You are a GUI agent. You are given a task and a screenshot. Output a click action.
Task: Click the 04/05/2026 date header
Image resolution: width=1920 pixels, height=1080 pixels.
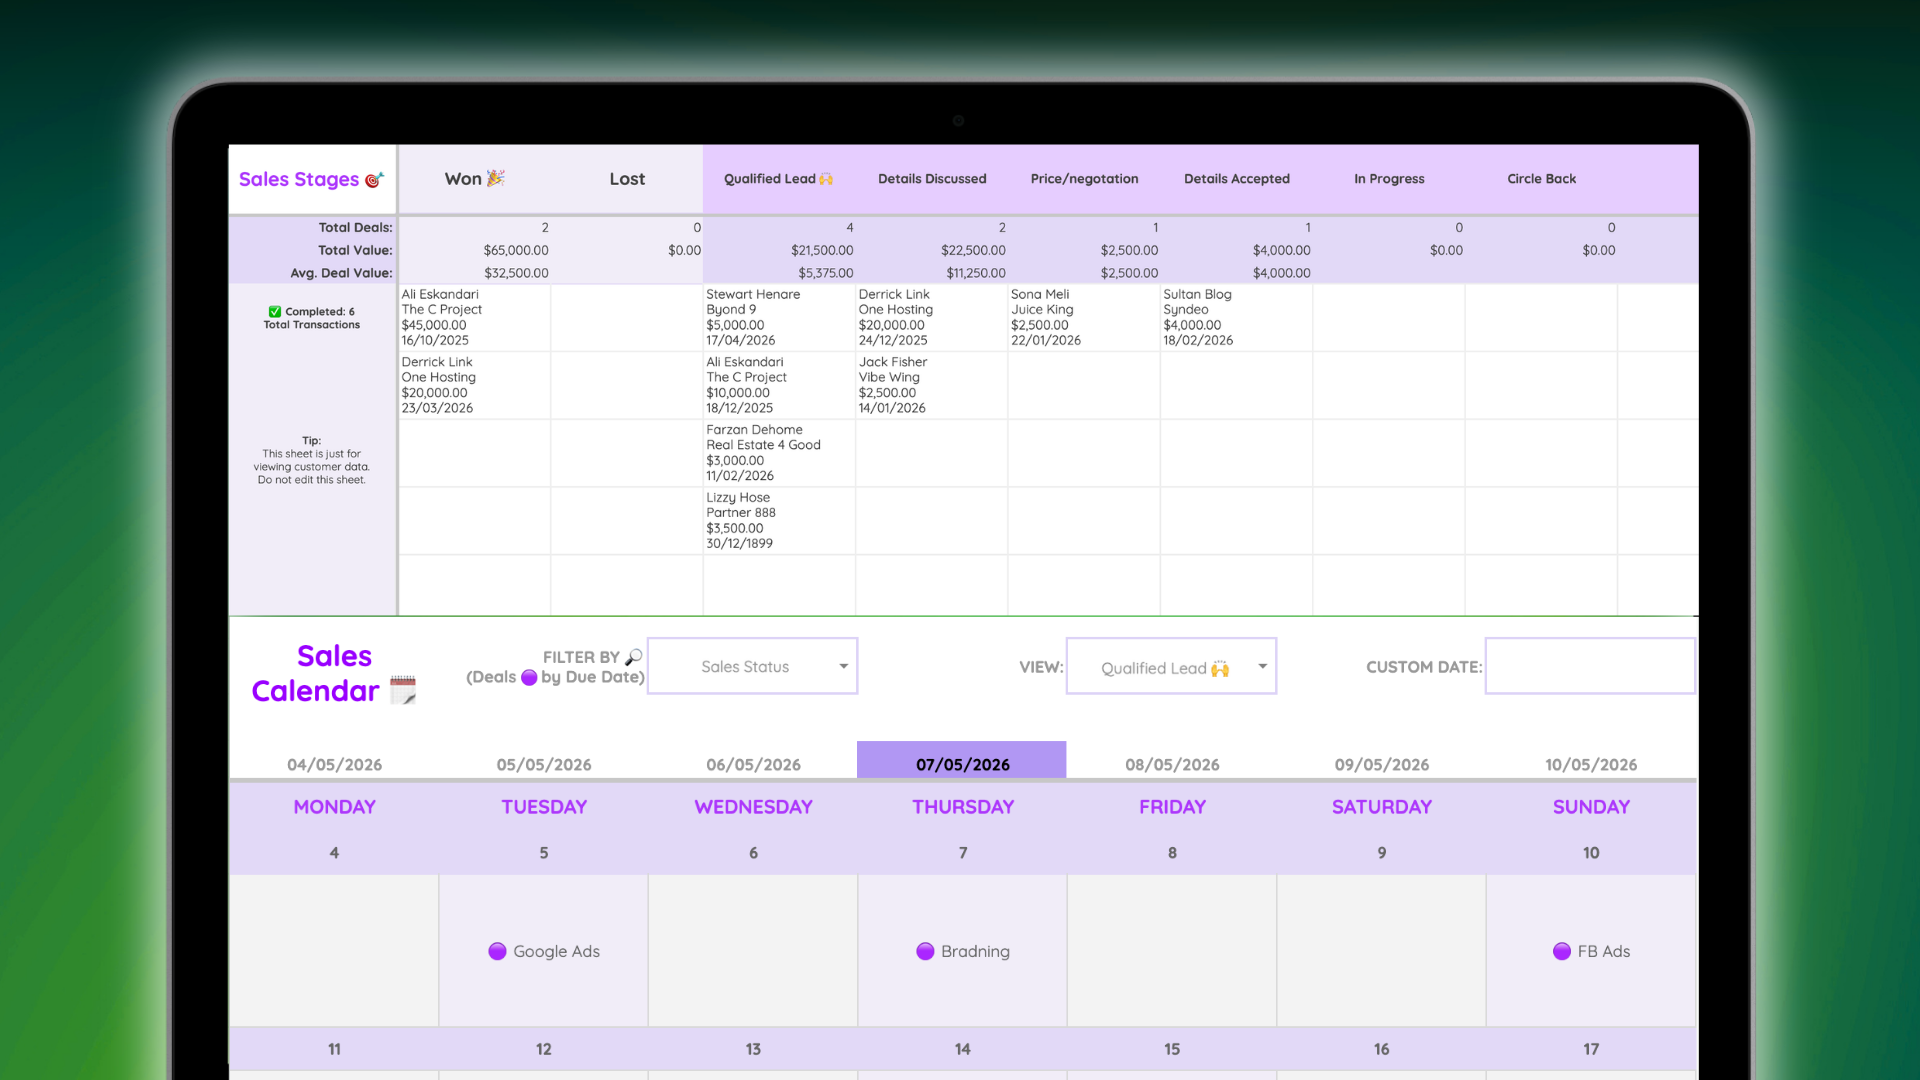pos(334,764)
